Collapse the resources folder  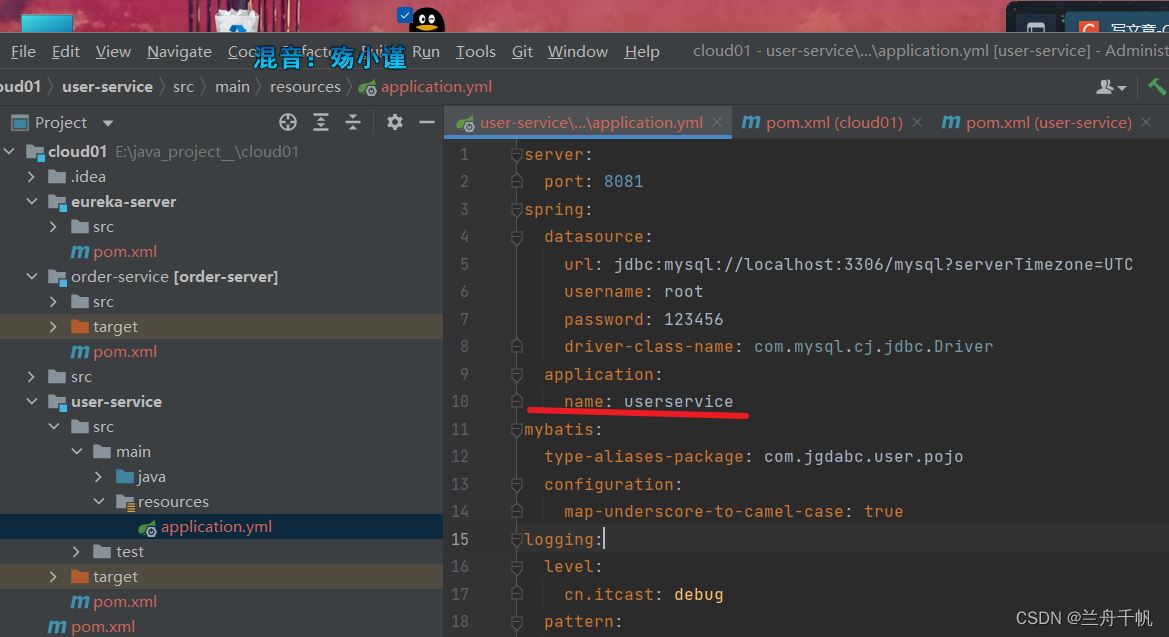tap(98, 501)
